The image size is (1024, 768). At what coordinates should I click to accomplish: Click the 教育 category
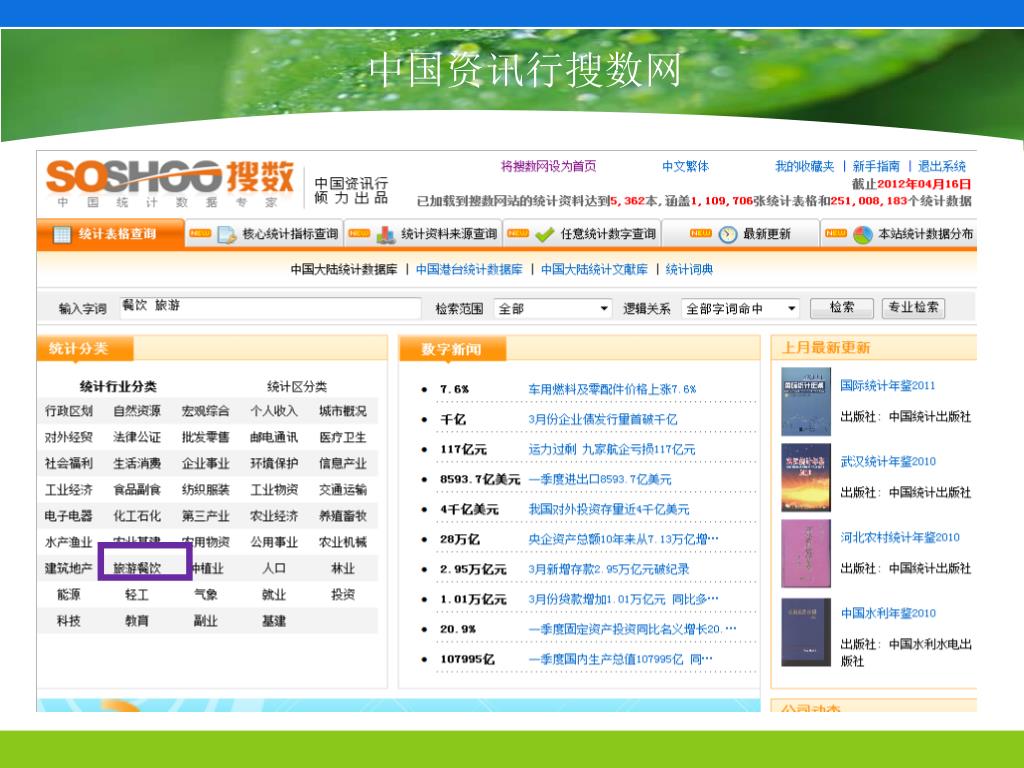coord(137,621)
